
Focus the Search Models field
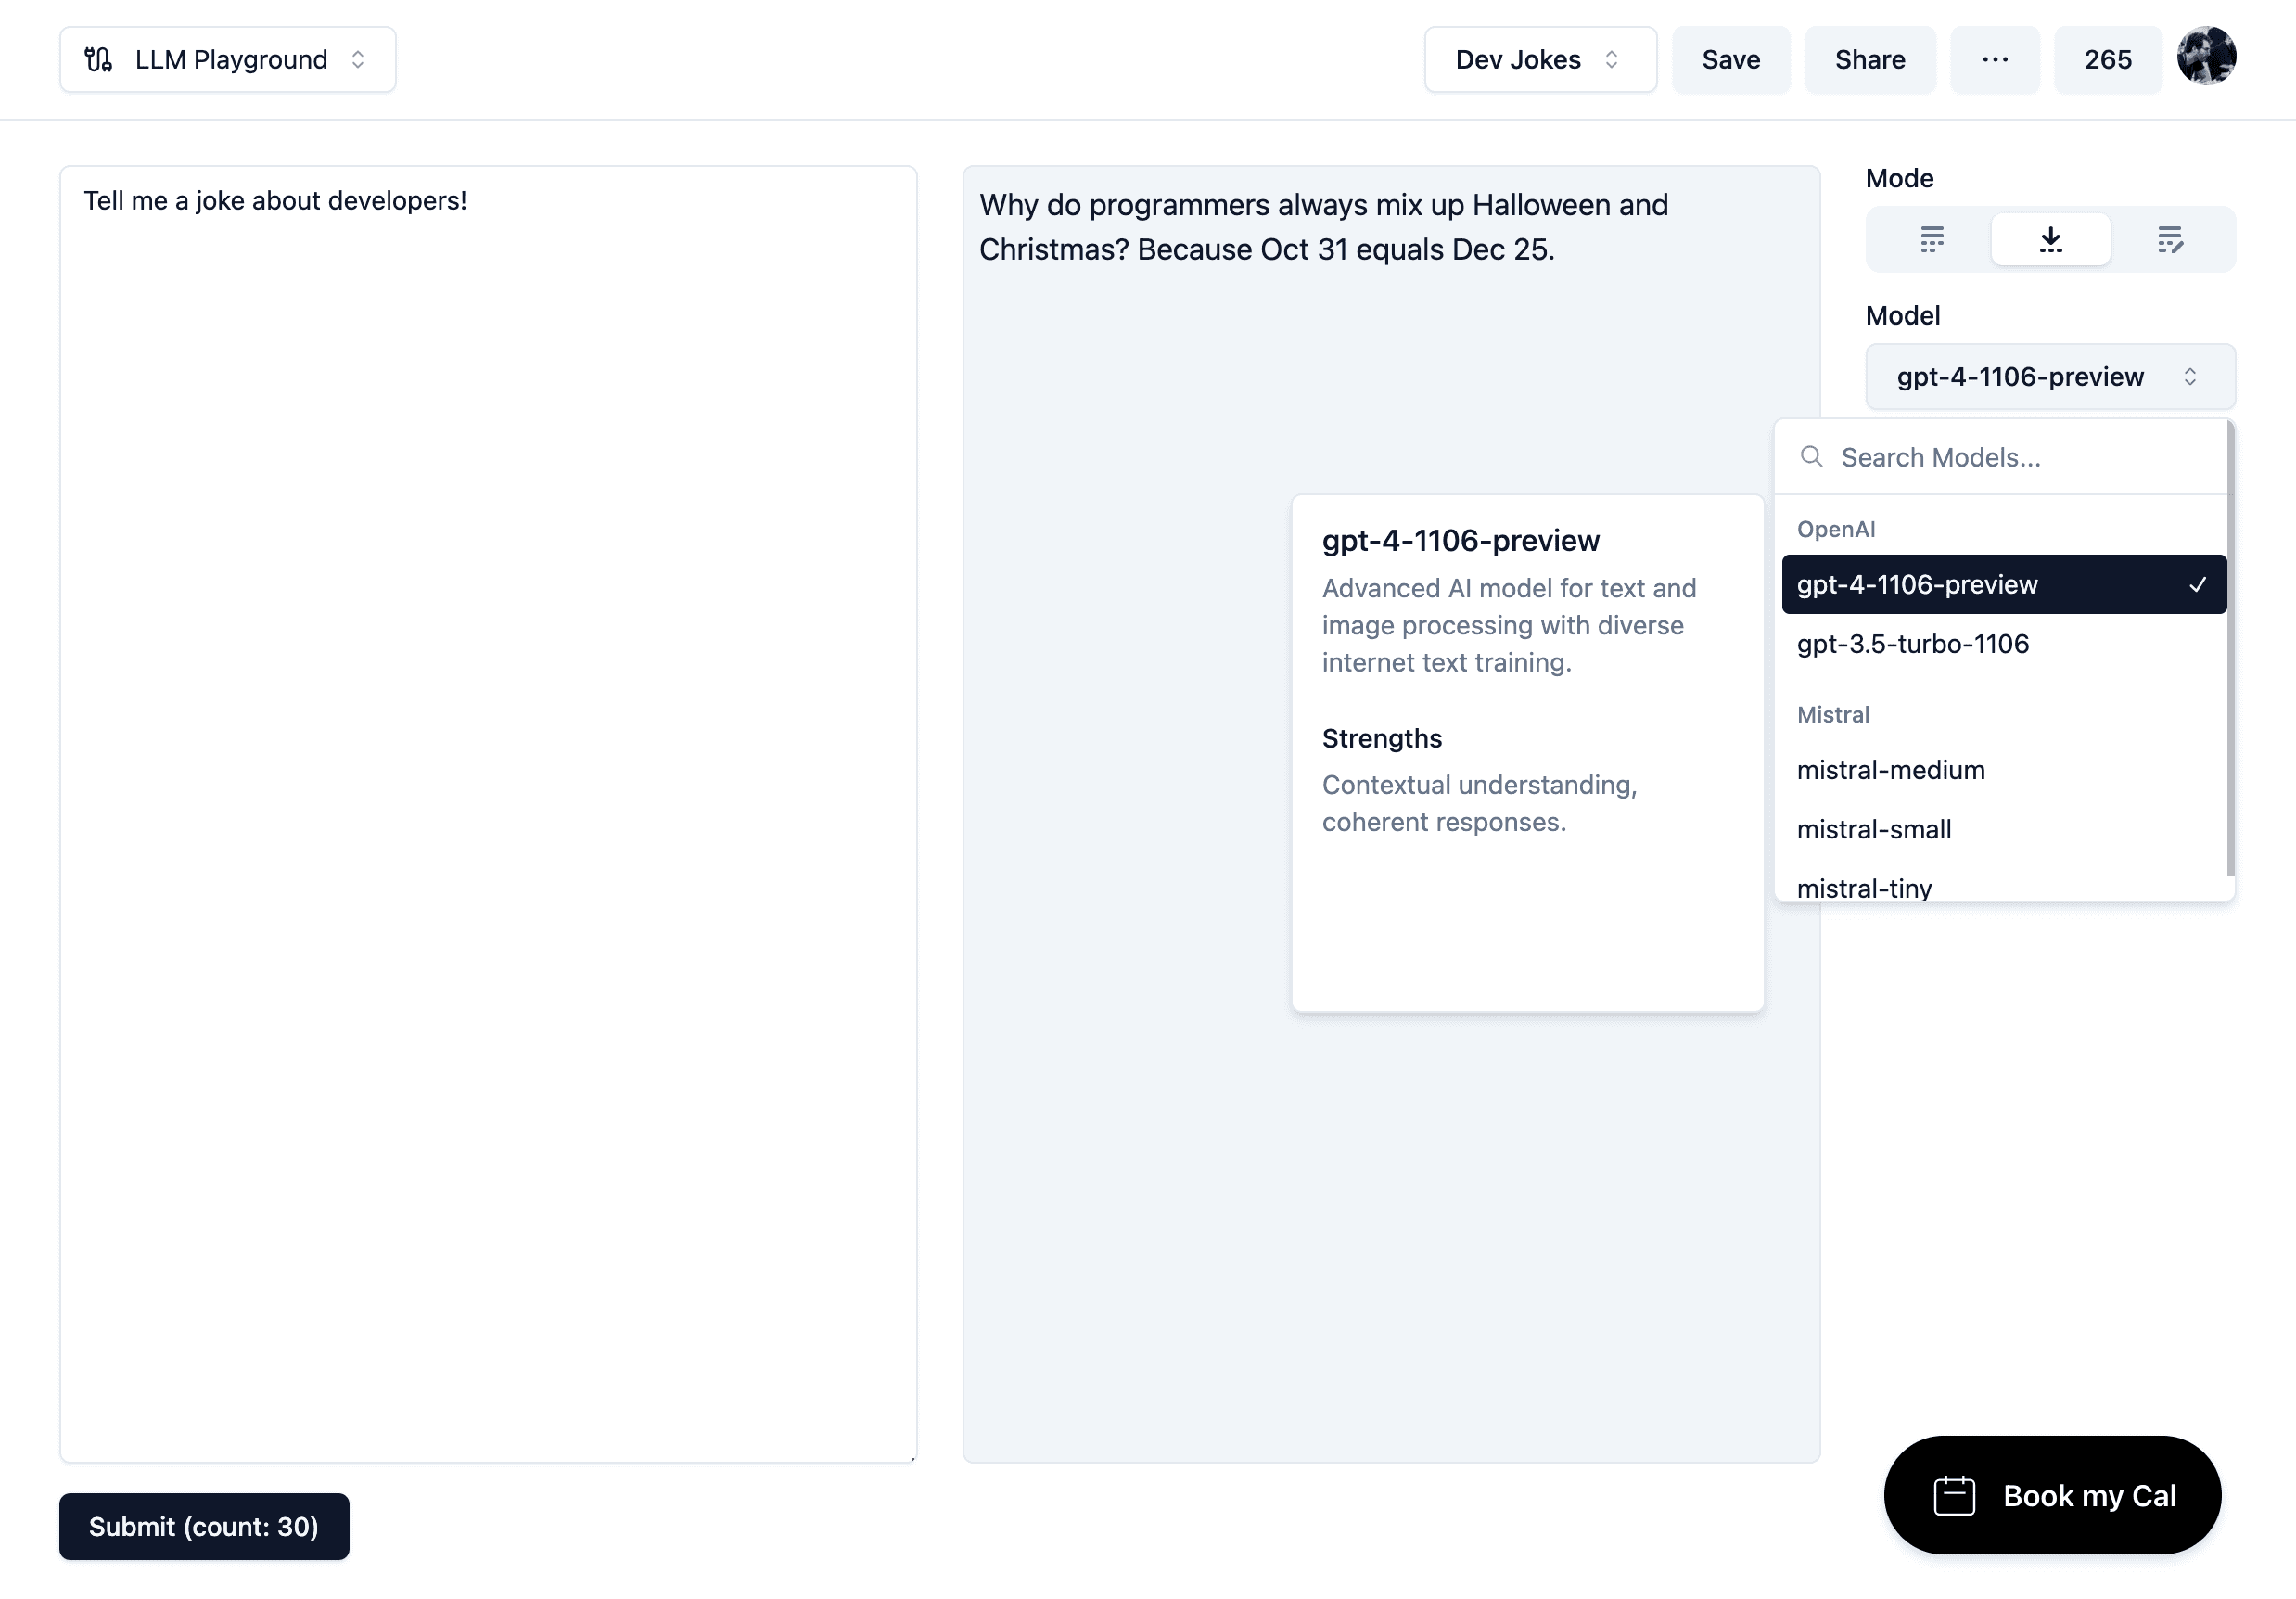2020,457
